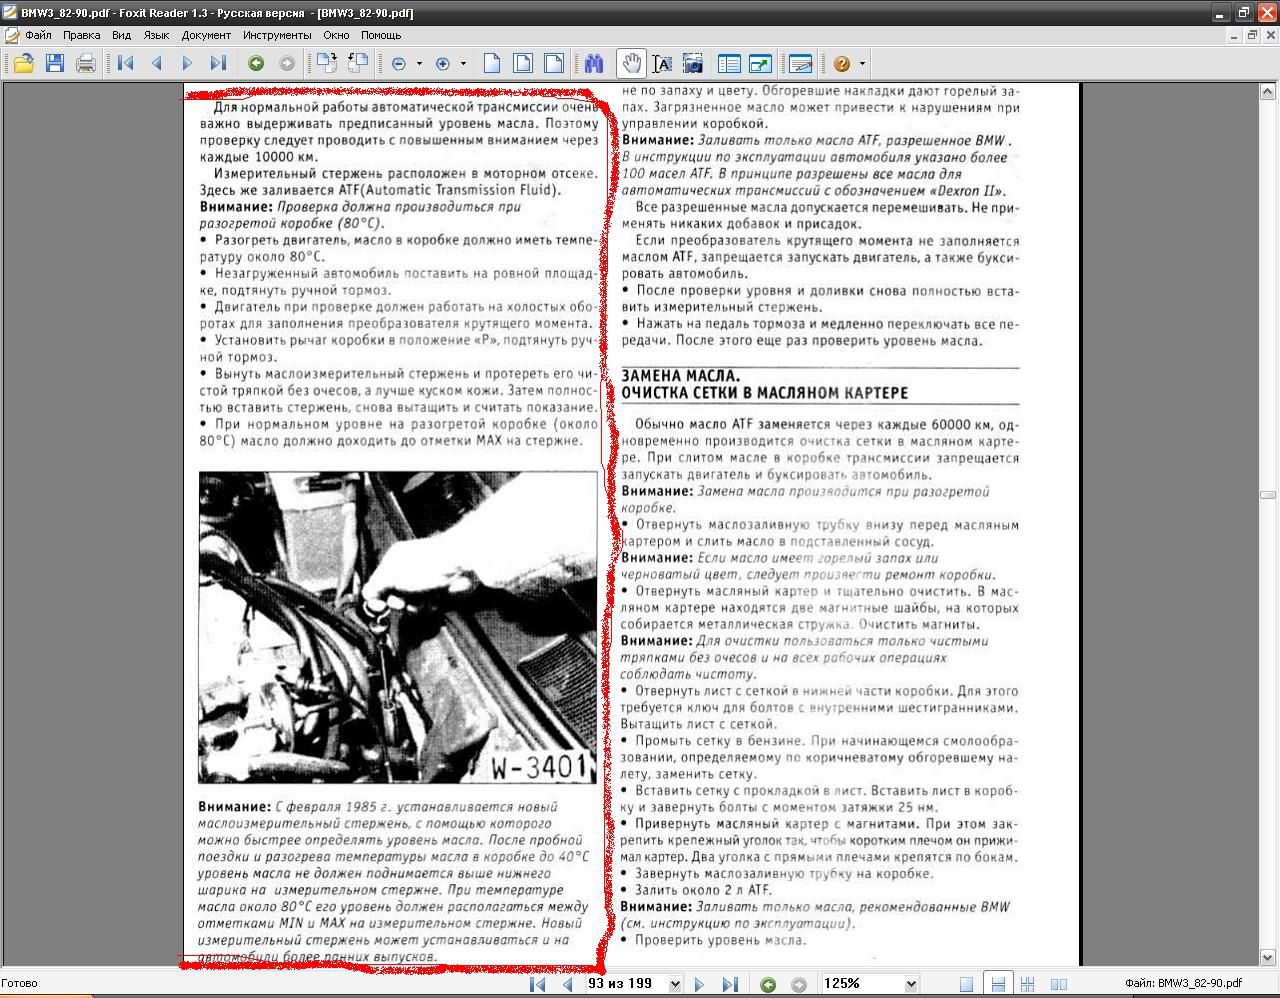Switch to continuous page layout
Image resolution: width=1280 pixels, height=998 pixels.
(x=998, y=984)
